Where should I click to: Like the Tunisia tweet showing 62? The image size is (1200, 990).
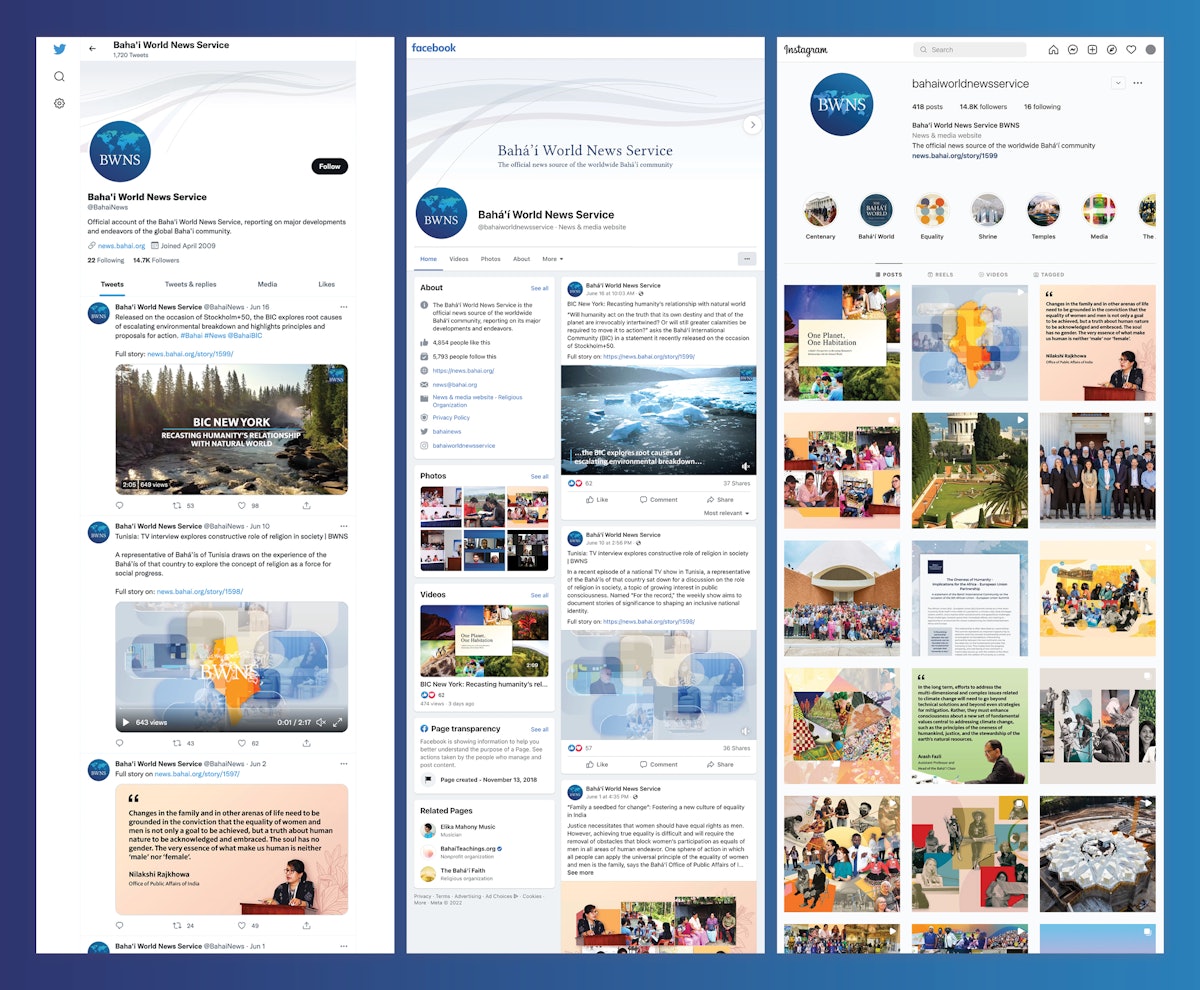click(243, 743)
